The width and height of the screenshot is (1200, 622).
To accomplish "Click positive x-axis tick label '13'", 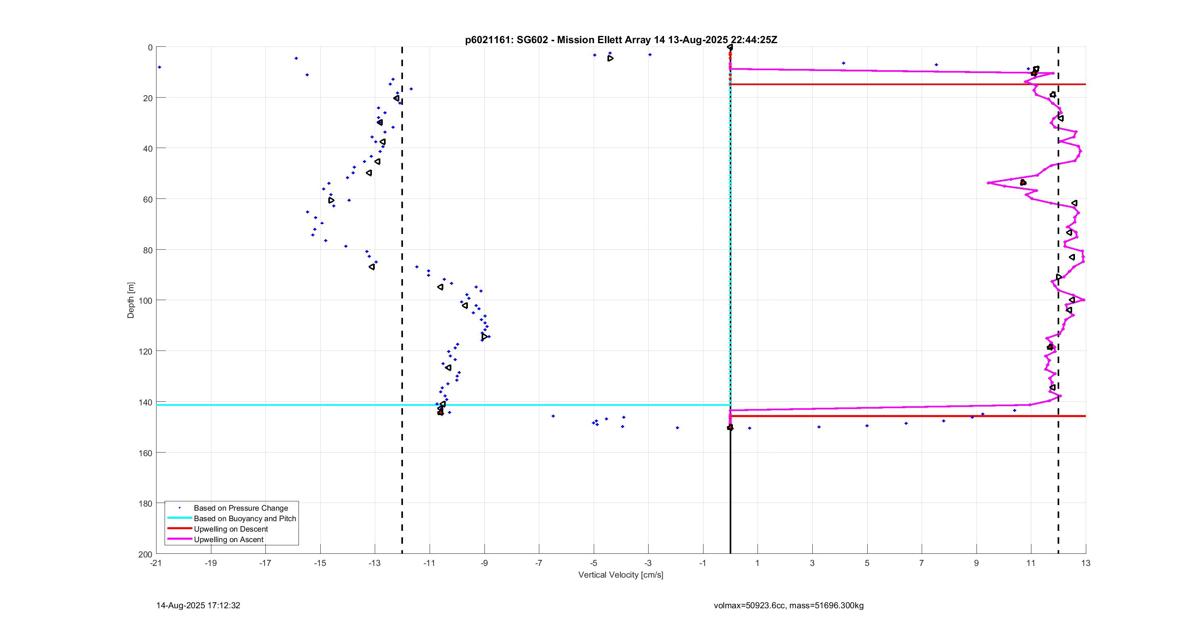I will point(1086,563).
